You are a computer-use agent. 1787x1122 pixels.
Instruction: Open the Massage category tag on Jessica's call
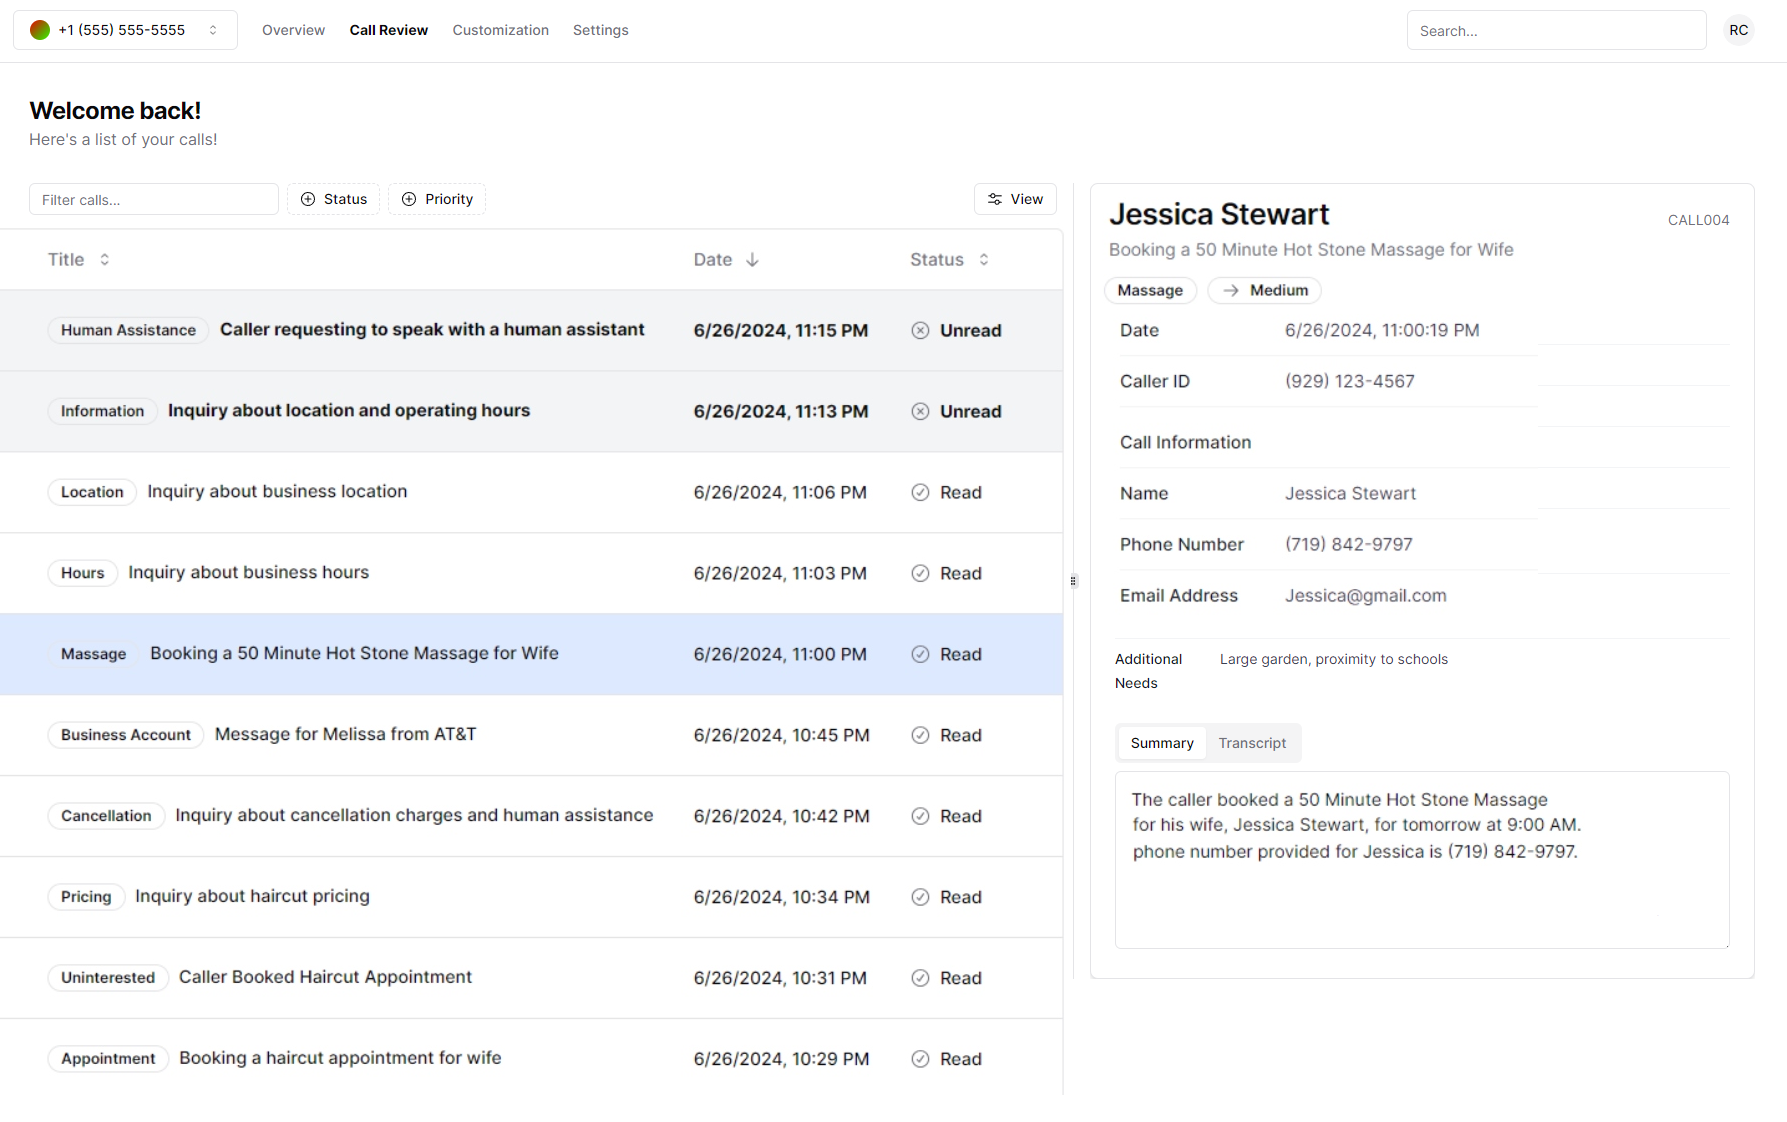[1150, 290]
